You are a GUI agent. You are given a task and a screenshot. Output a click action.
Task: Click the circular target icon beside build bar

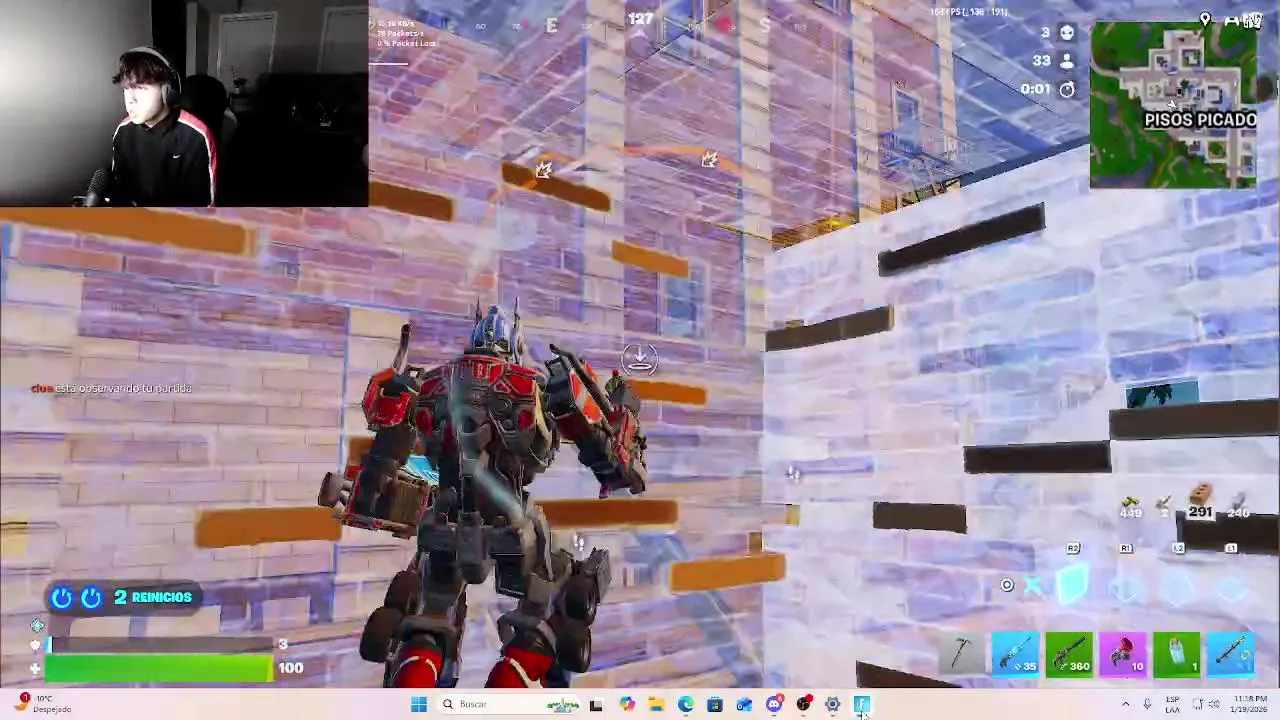pos(1007,585)
